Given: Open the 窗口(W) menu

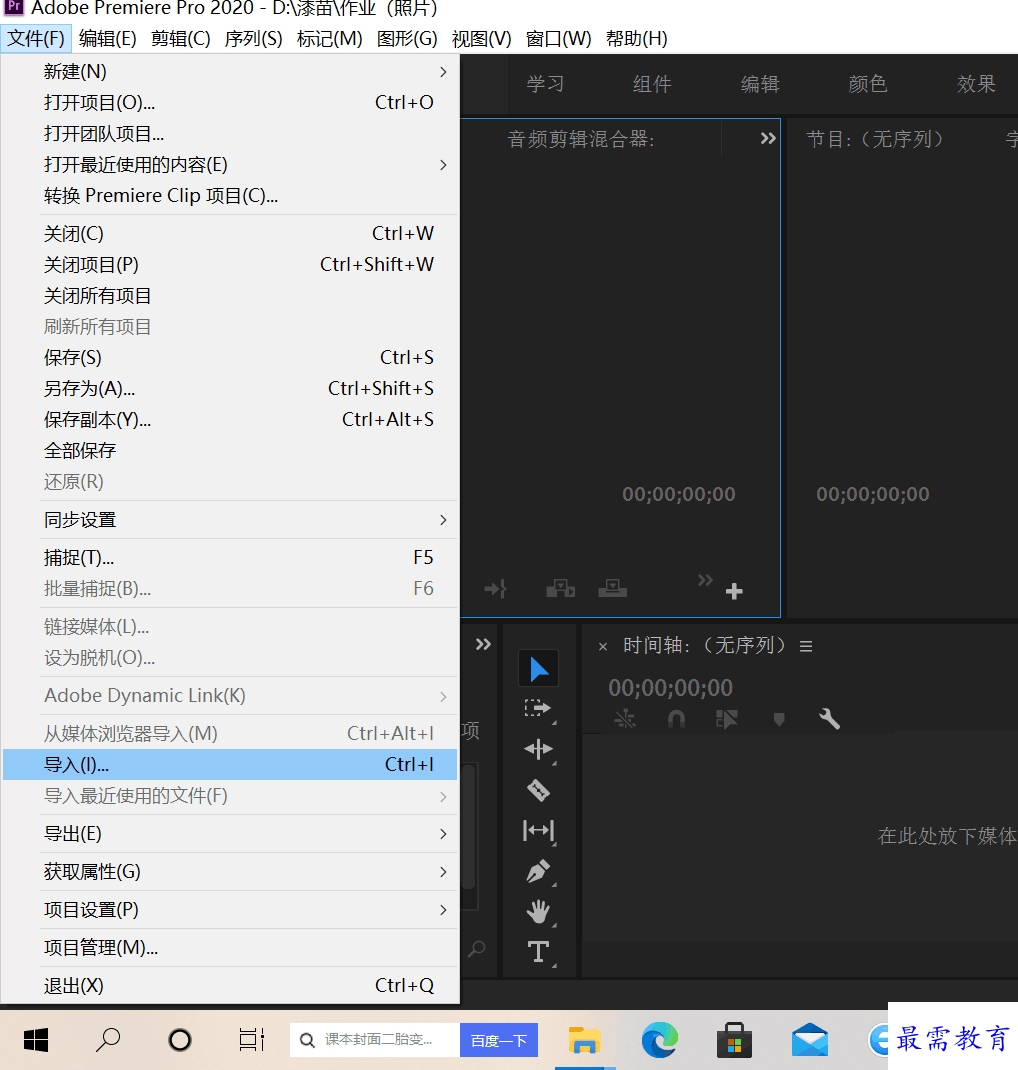Looking at the screenshot, I should click(558, 38).
